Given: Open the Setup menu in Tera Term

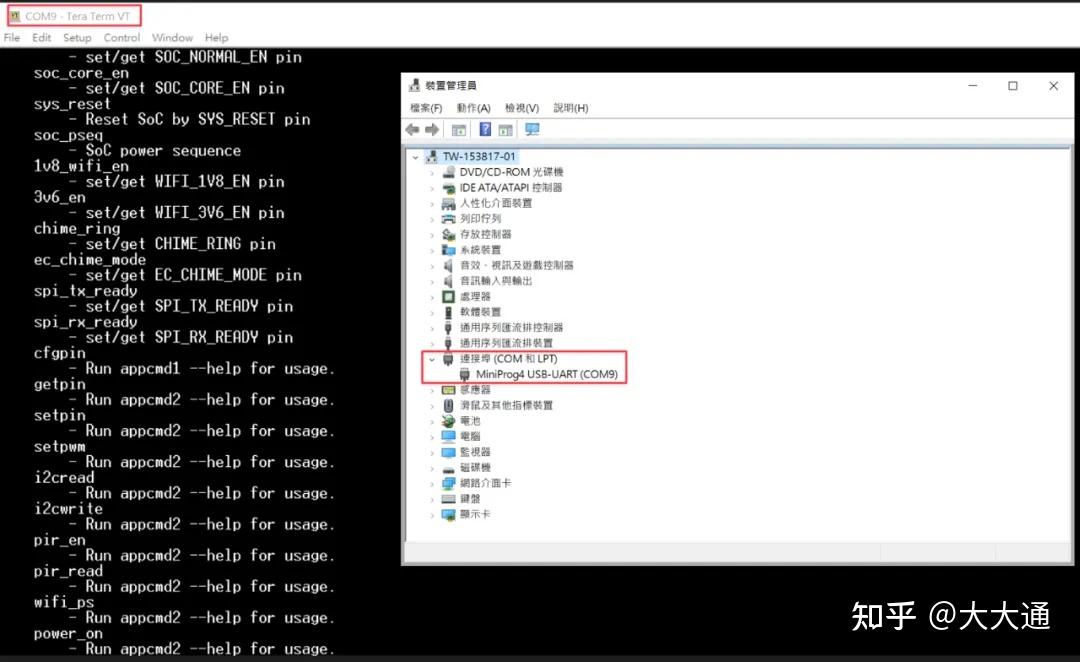Looking at the screenshot, I should coord(77,37).
